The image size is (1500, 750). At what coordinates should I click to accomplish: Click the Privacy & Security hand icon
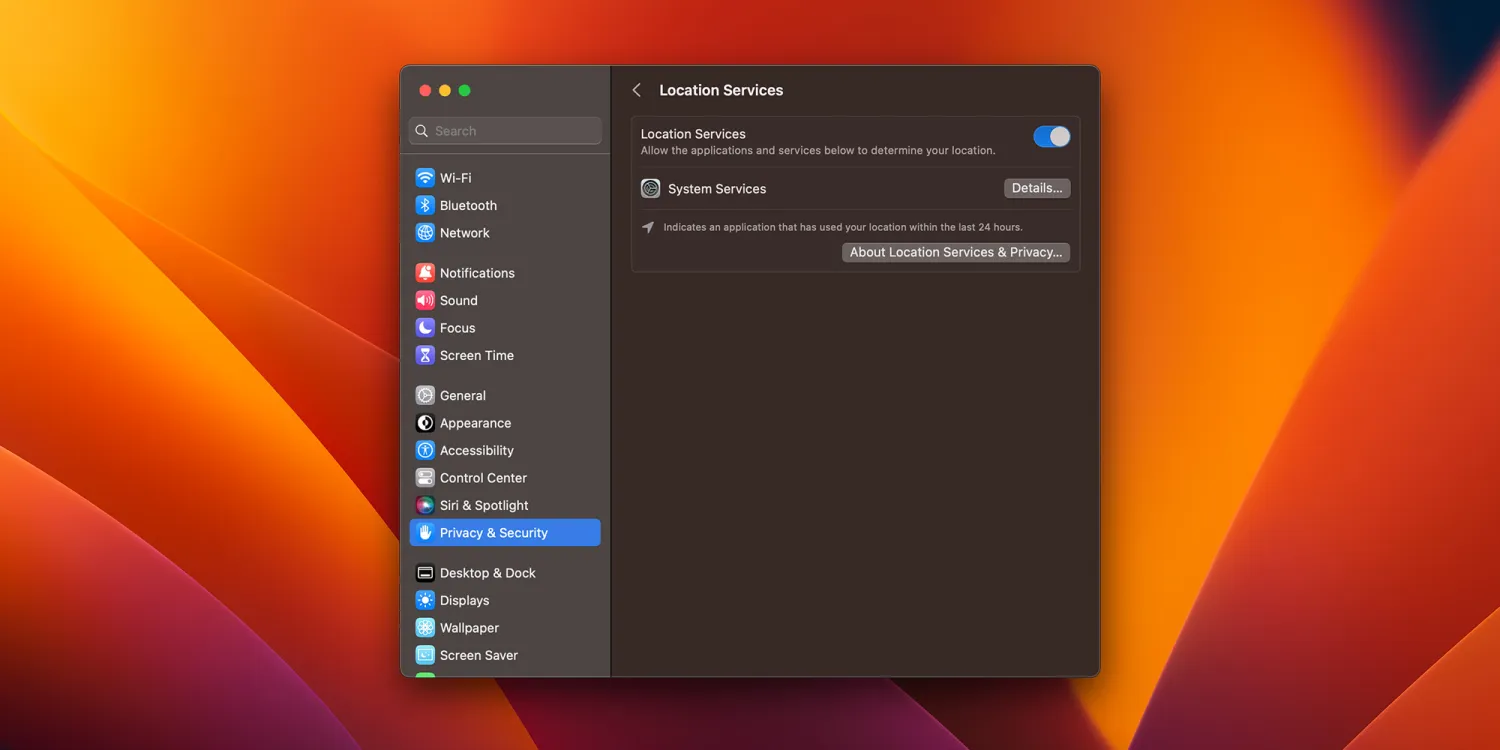pos(425,533)
